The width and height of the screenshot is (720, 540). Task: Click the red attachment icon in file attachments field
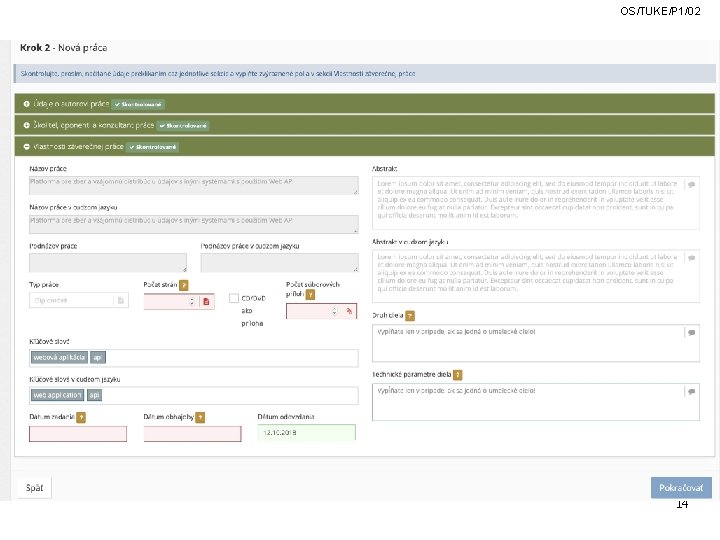[349, 311]
